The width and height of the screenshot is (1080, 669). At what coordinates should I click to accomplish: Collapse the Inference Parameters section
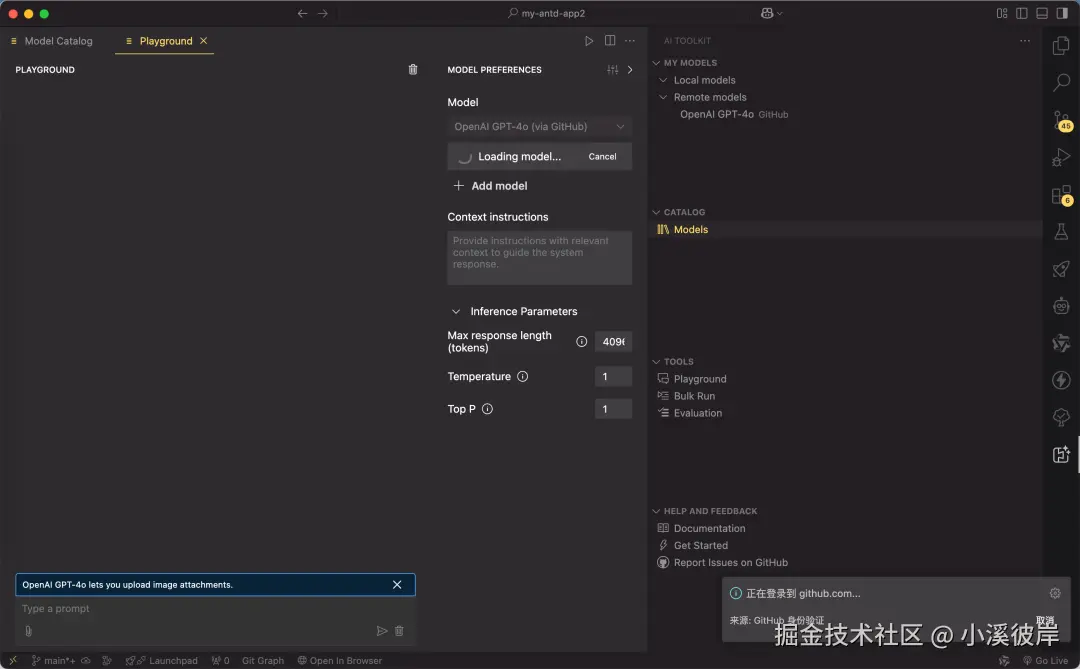pos(456,311)
